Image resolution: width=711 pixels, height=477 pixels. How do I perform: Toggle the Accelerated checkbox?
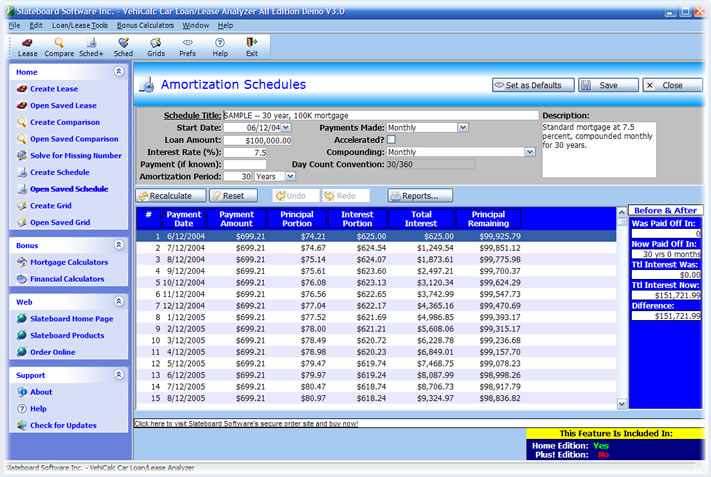click(391, 140)
